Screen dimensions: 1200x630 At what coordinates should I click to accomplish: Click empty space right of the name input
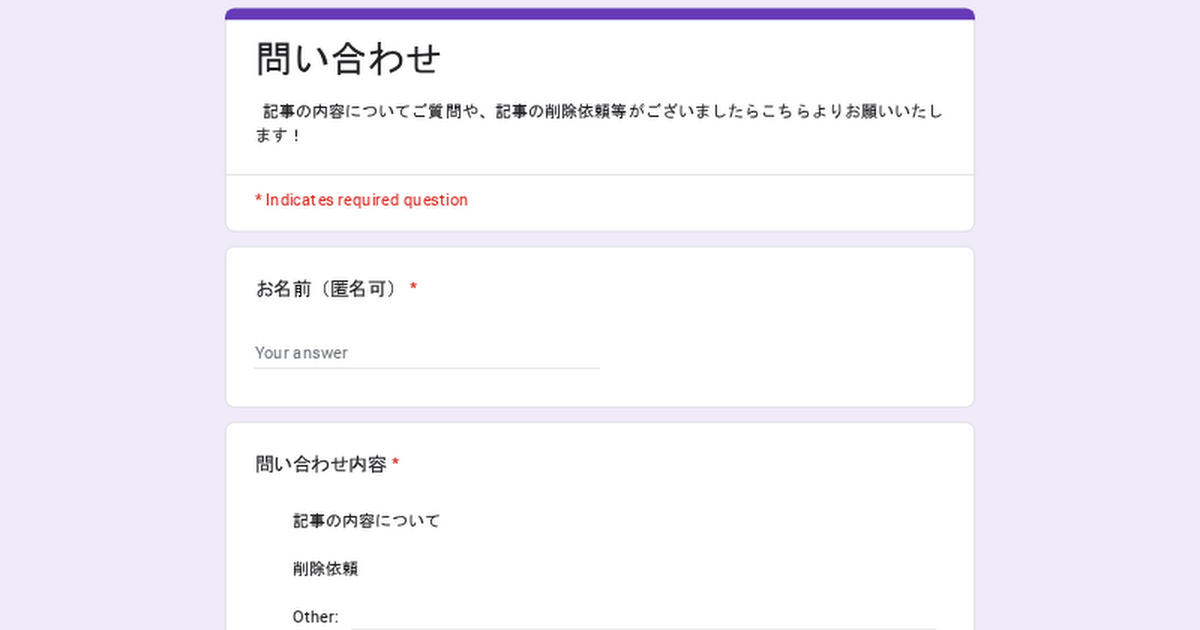click(x=780, y=353)
